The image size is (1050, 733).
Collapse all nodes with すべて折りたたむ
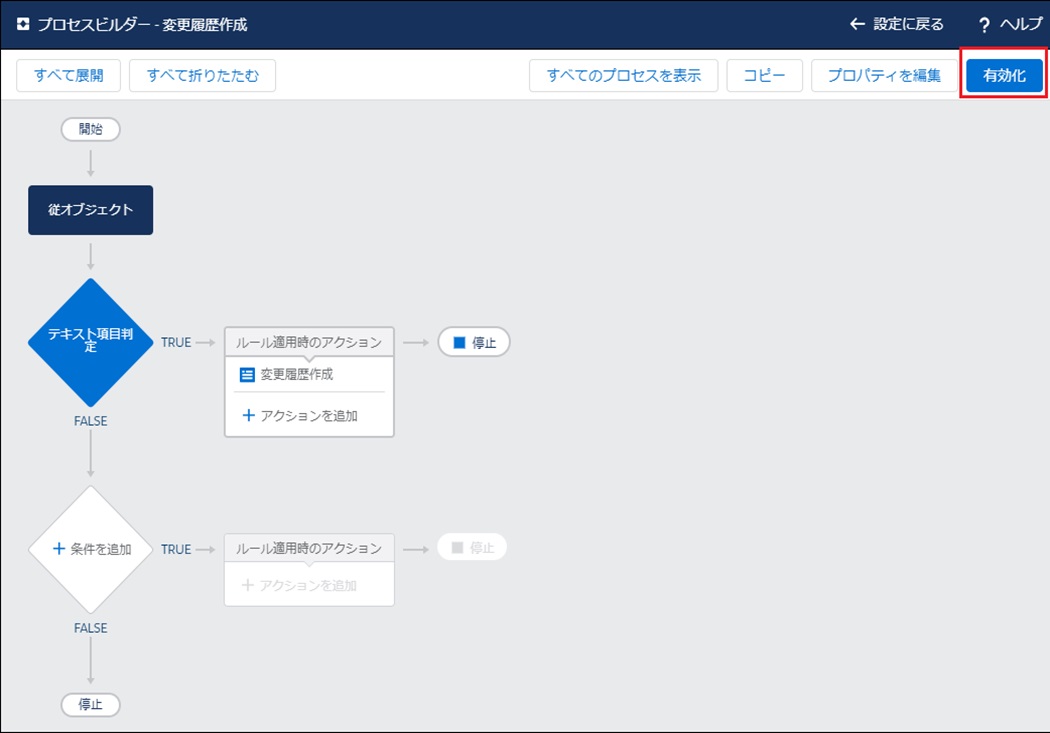click(202, 75)
